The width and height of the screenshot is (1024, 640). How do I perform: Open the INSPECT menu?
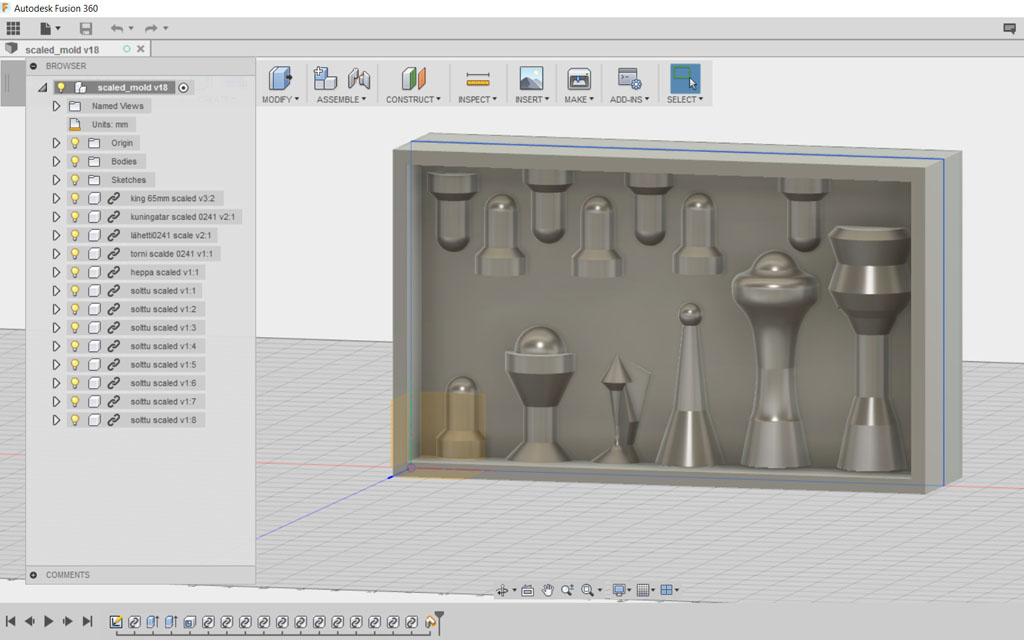click(477, 100)
